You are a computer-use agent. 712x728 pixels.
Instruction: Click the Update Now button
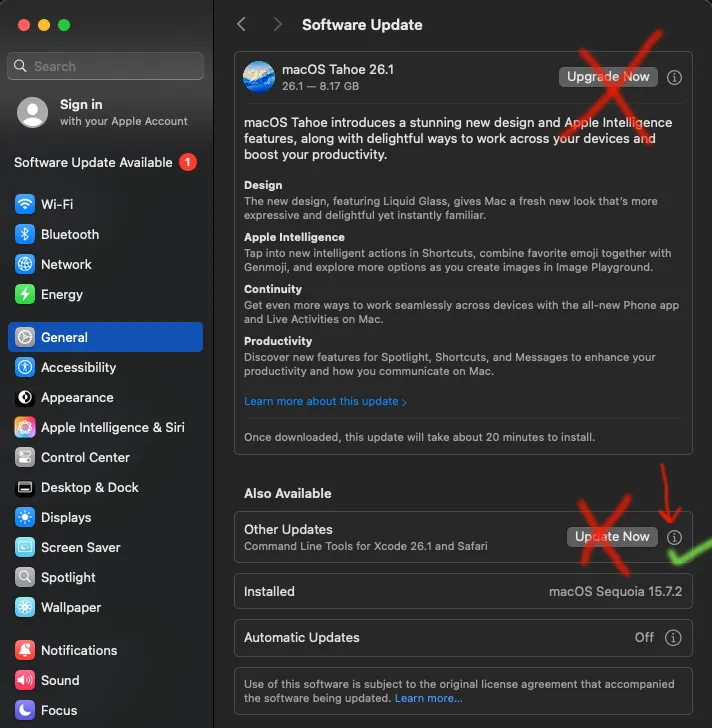(x=612, y=537)
